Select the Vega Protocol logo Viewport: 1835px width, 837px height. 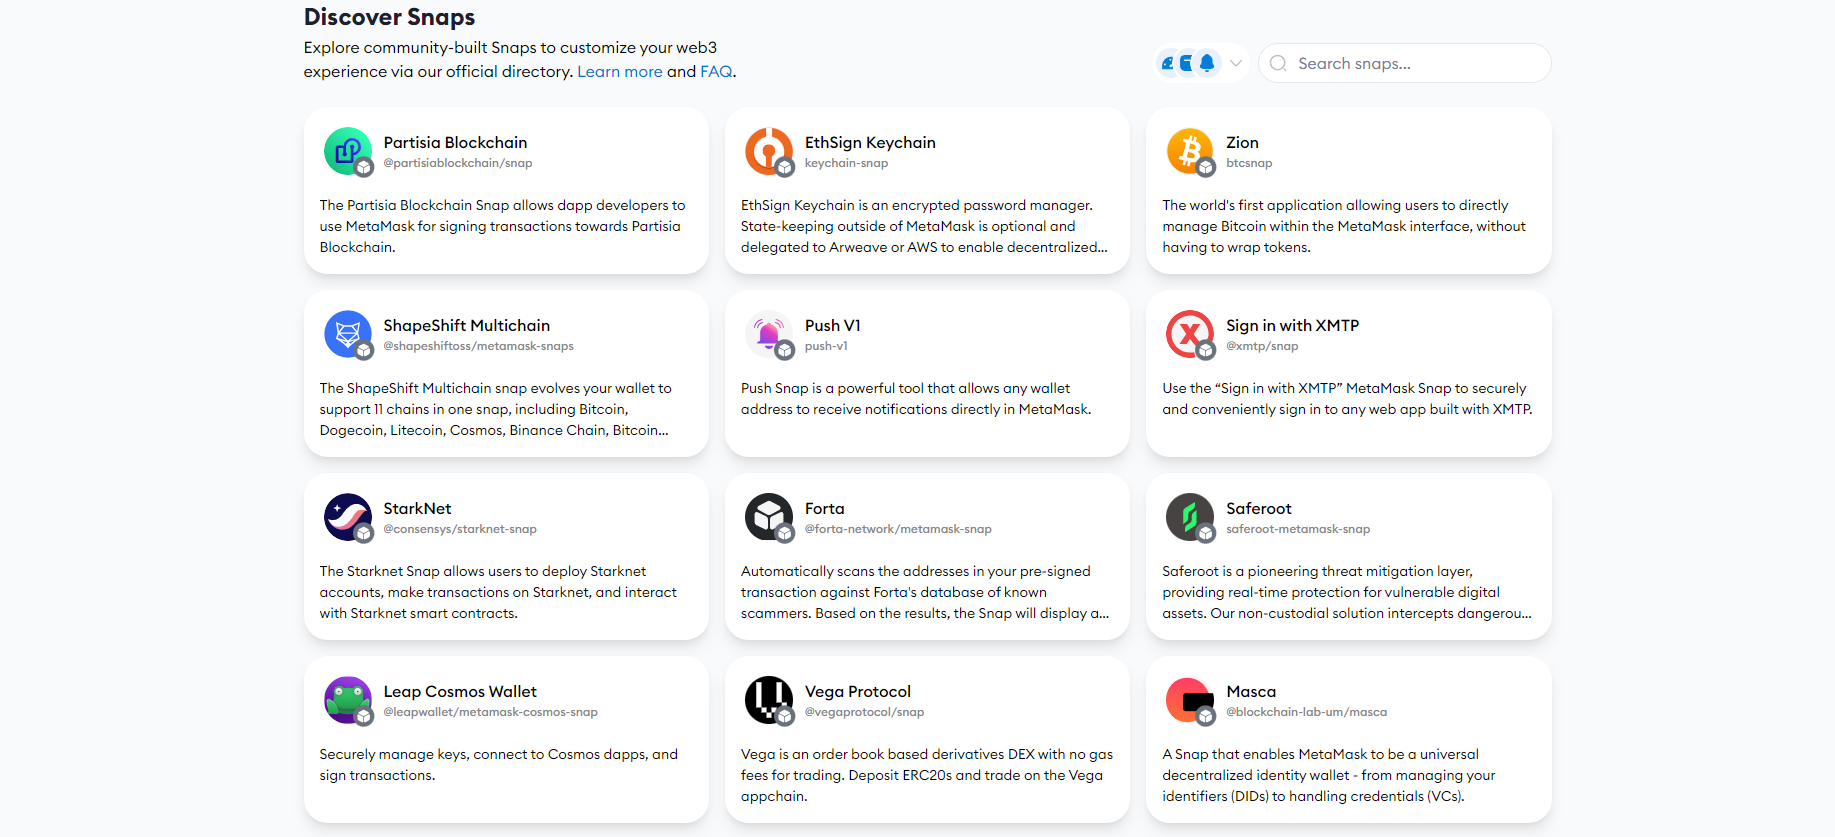pyautogui.click(x=769, y=700)
